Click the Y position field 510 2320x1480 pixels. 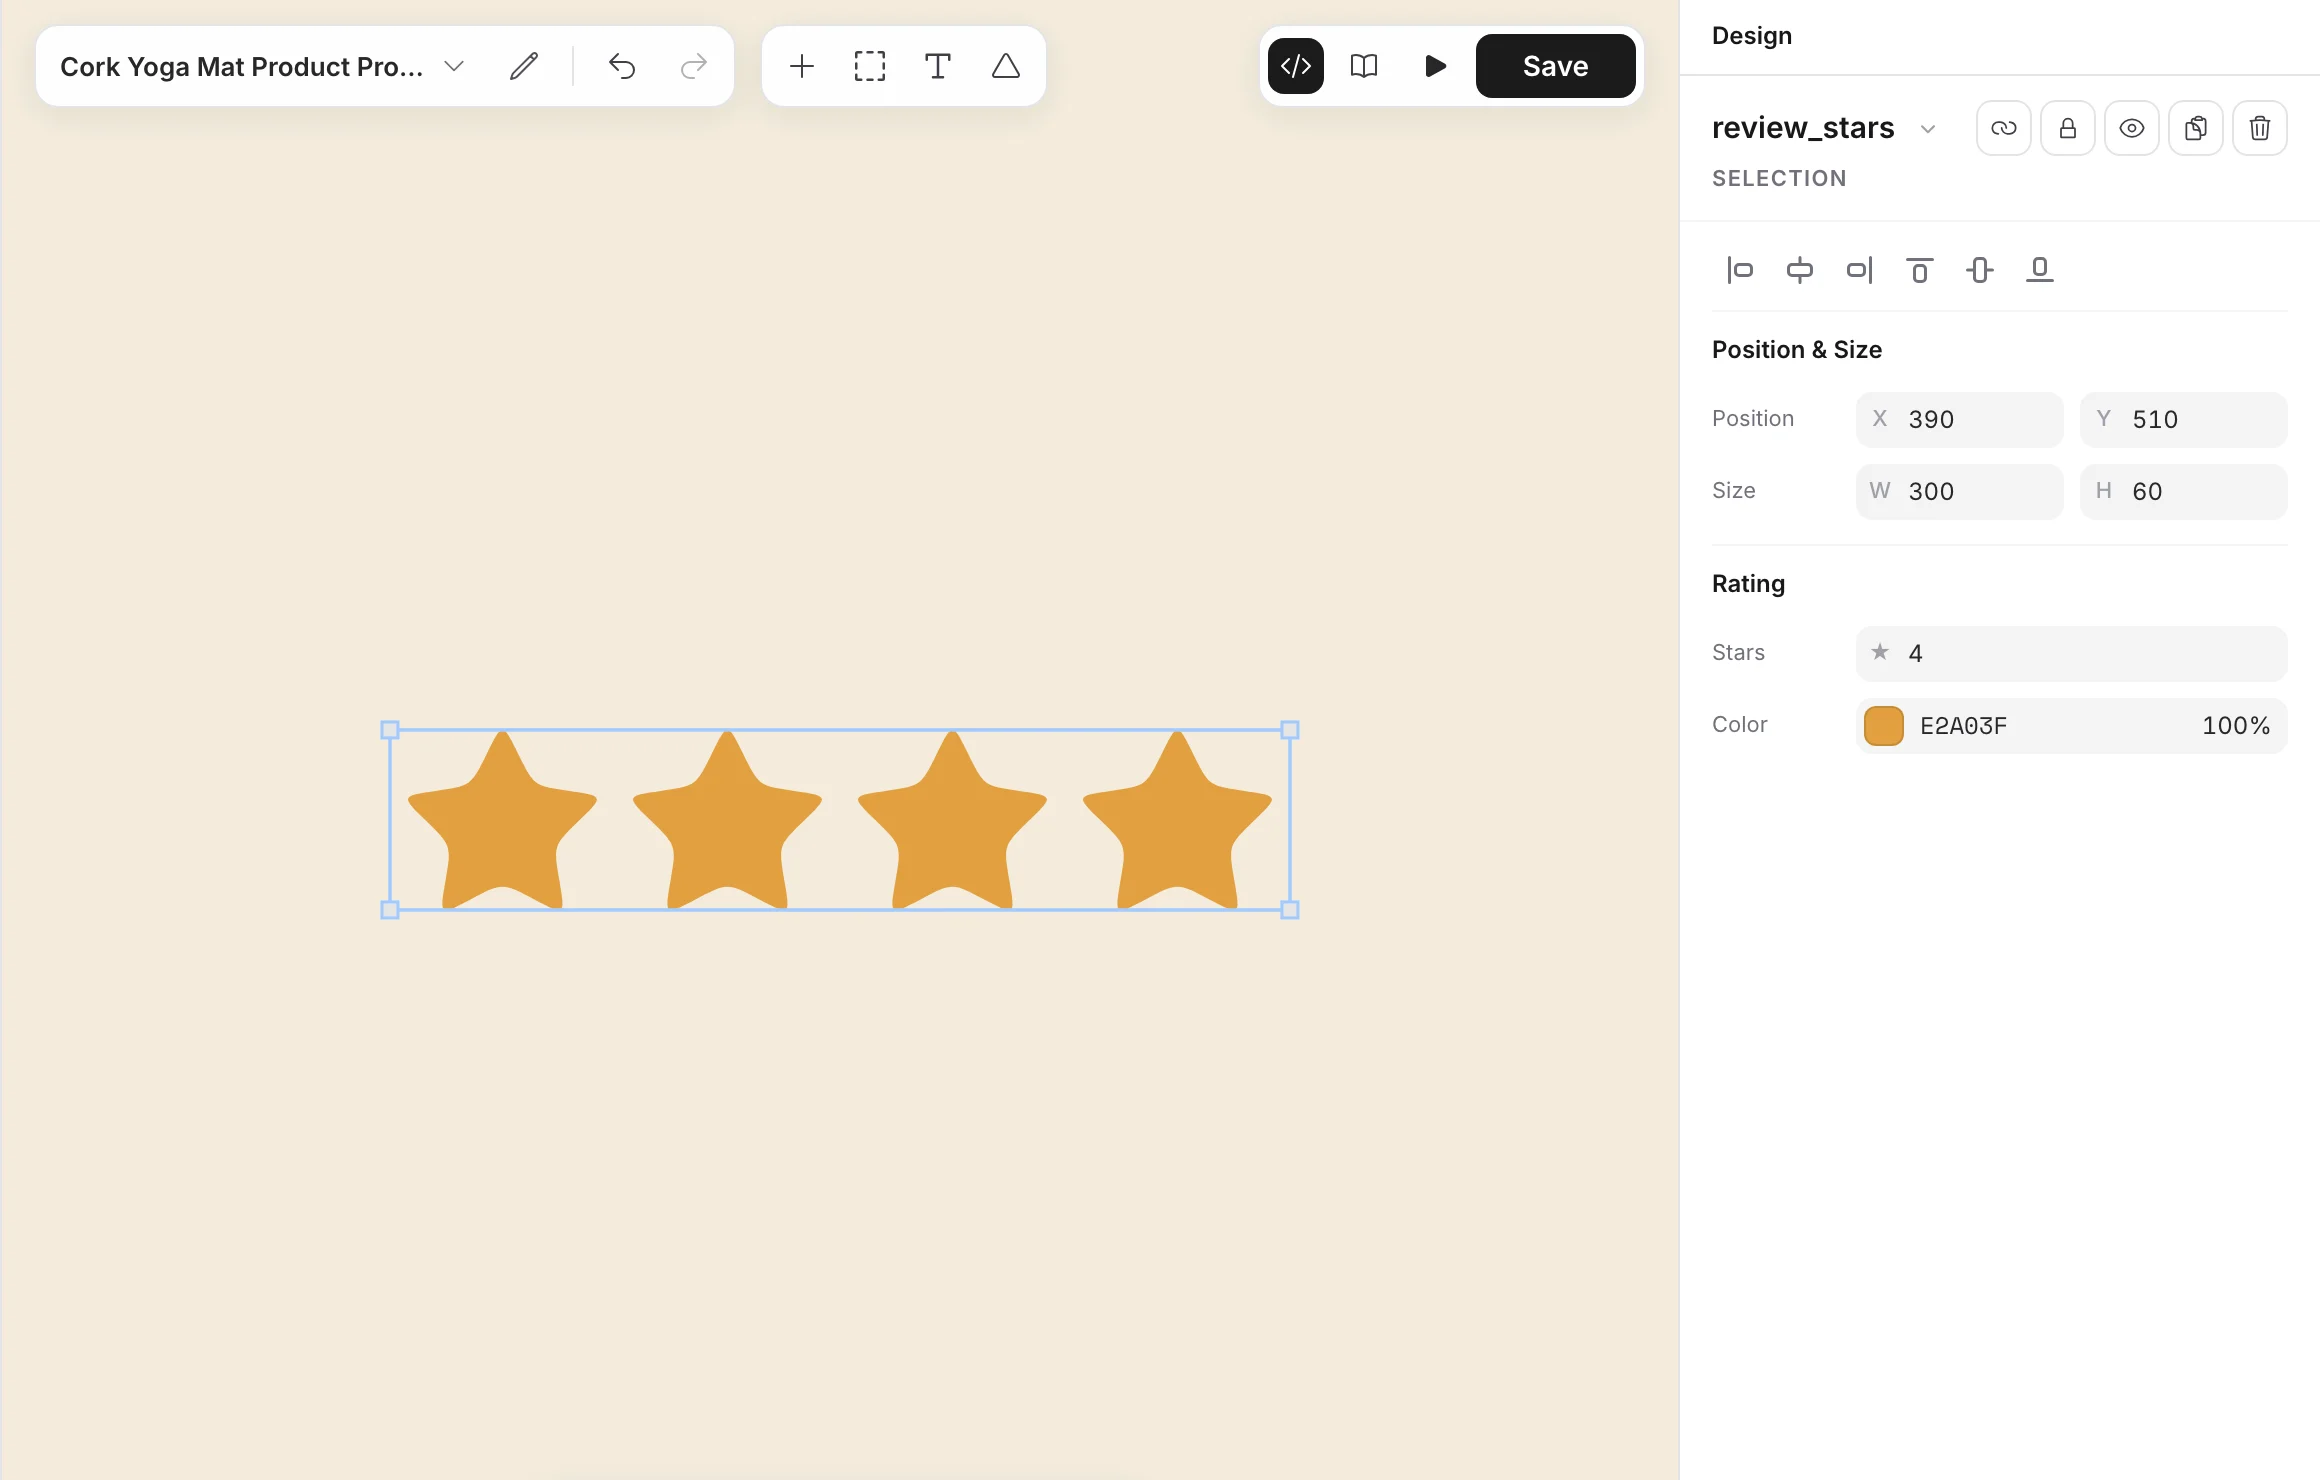tap(2184, 420)
